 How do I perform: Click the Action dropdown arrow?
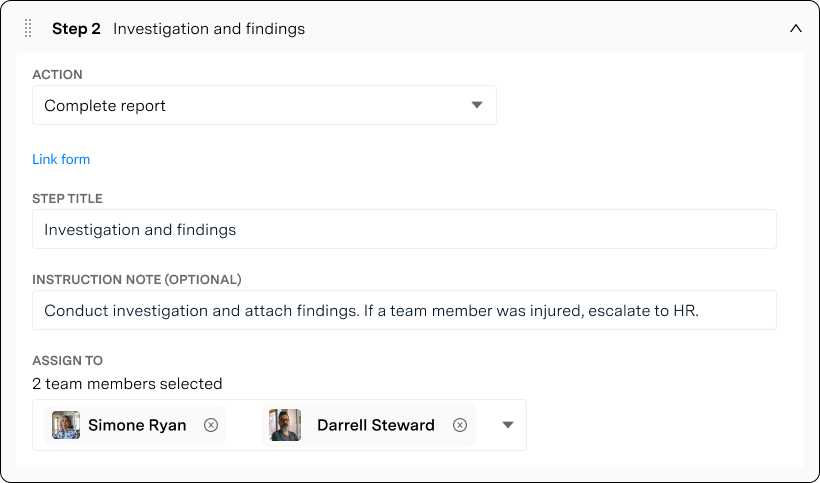(477, 105)
